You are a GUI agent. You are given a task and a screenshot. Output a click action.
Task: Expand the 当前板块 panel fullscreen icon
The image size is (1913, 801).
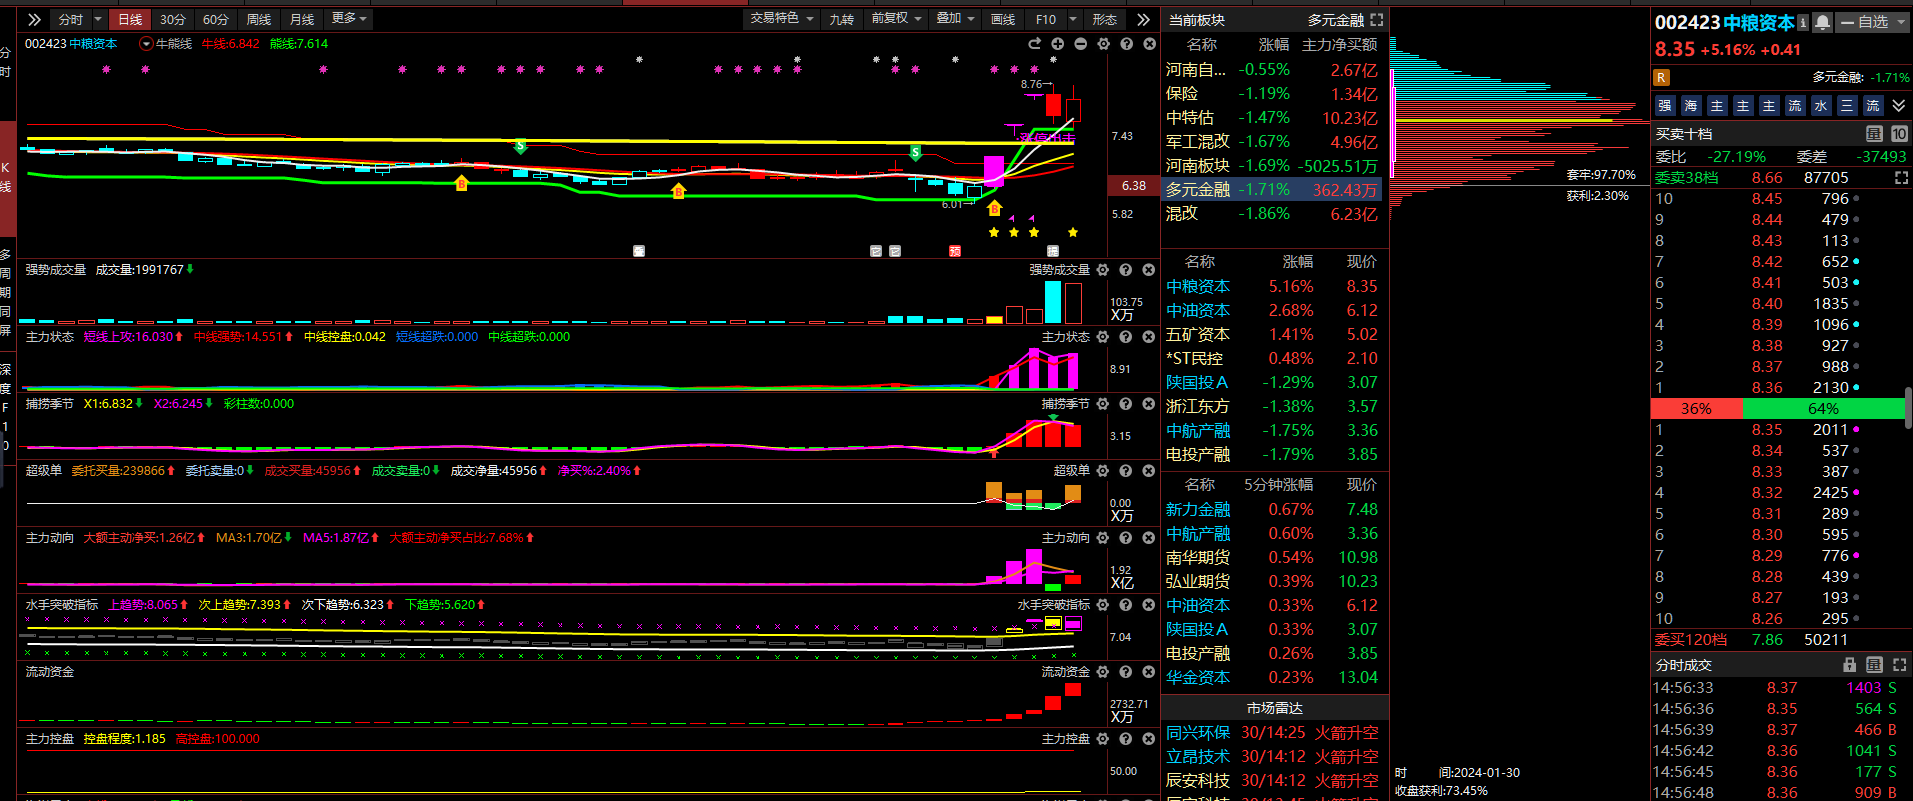(1376, 20)
